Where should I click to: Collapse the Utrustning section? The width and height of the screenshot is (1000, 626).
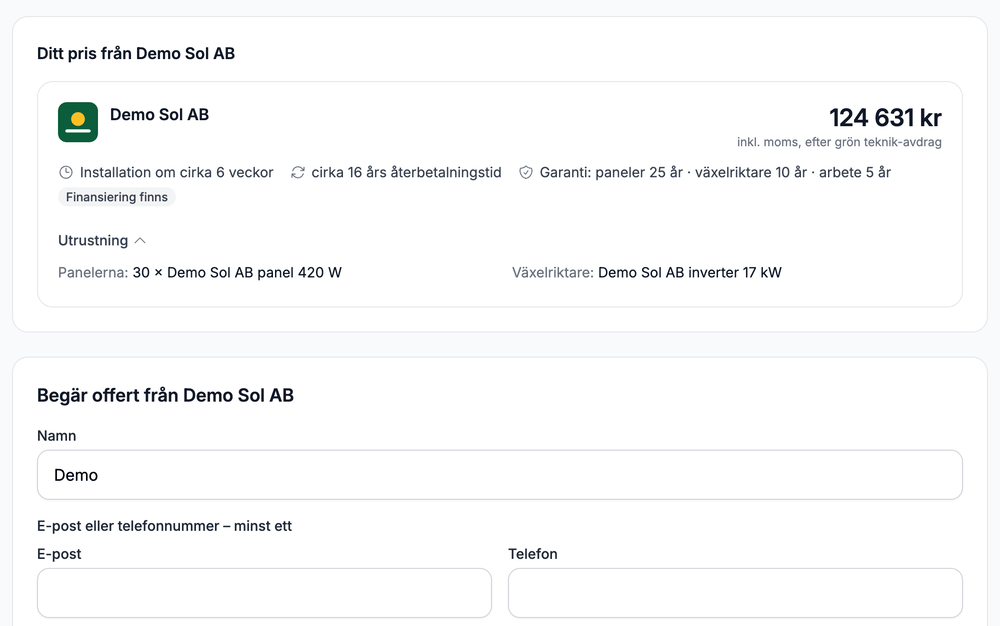102,240
